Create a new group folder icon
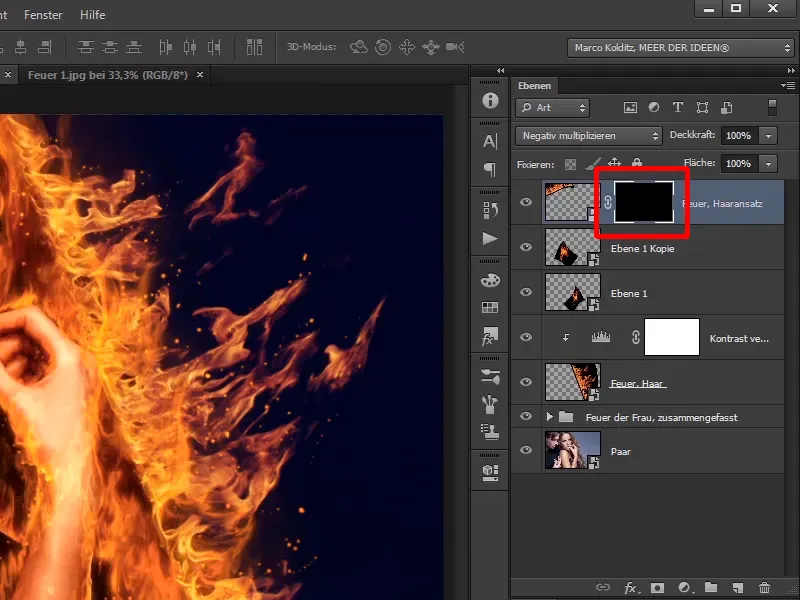 (711, 588)
